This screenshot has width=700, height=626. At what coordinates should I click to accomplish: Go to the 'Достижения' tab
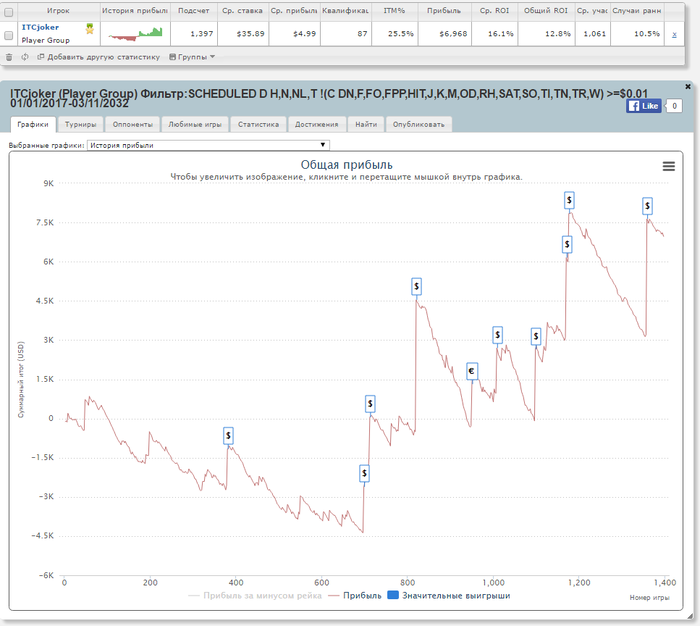[x=316, y=125]
